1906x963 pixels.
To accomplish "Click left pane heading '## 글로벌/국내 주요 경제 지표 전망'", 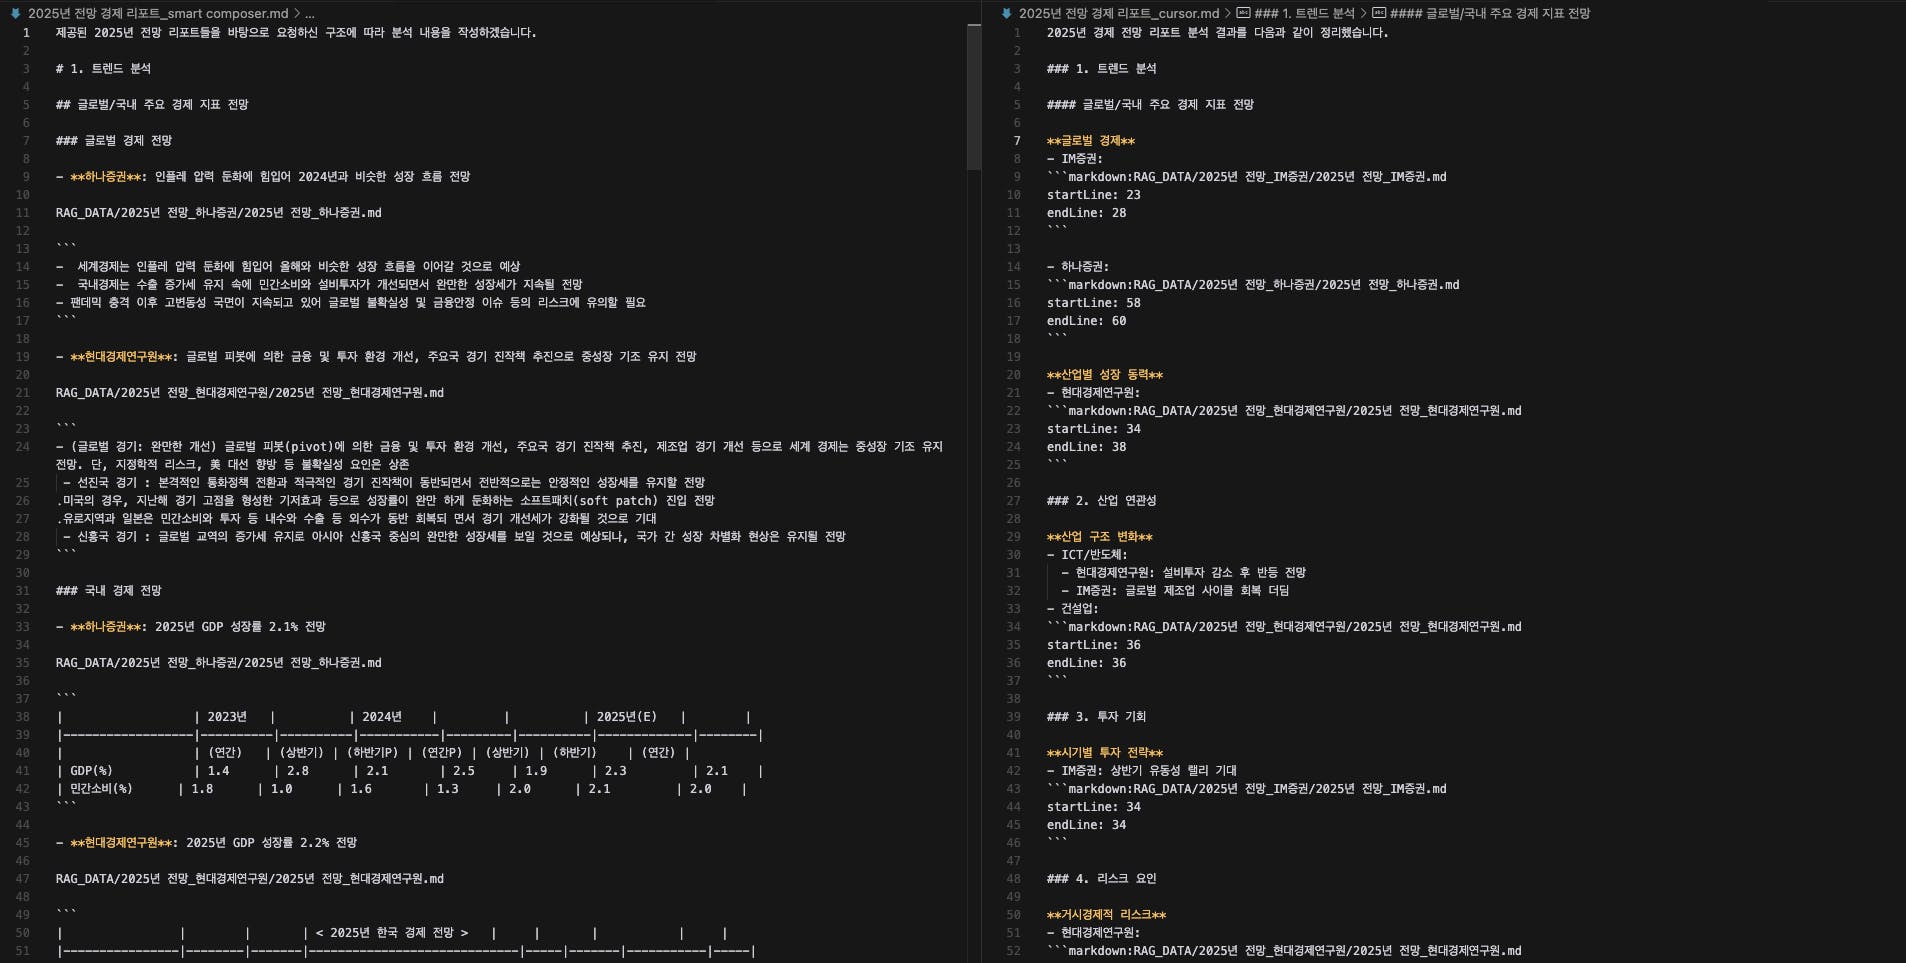I will [152, 105].
